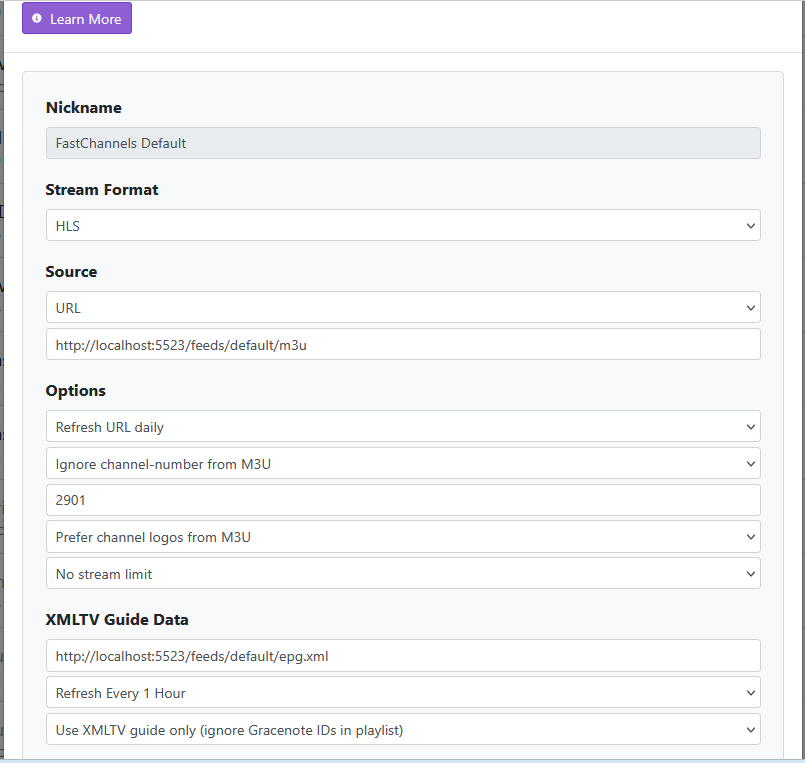
Task: Open the Refresh Every 1 Hour dropdown
Action: point(403,693)
